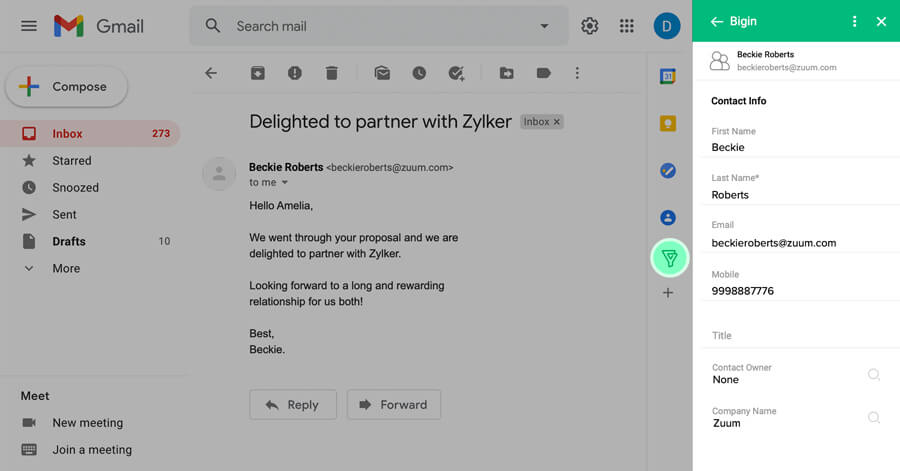Open the Inbox folder

(68, 133)
